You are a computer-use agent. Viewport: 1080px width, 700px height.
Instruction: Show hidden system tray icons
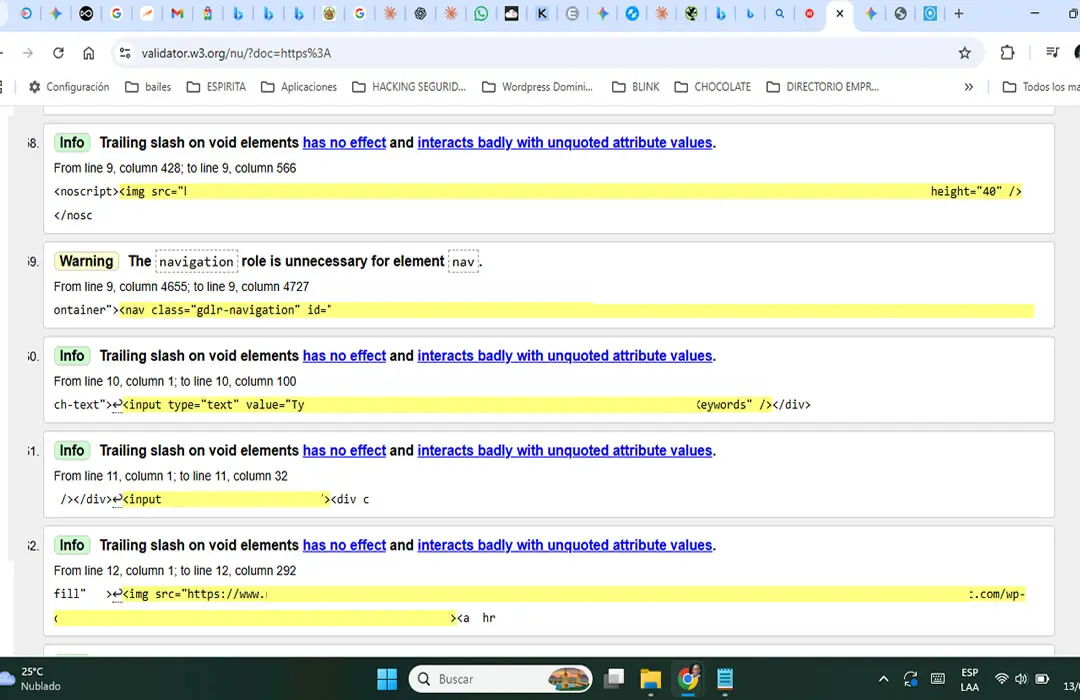click(883, 679)
